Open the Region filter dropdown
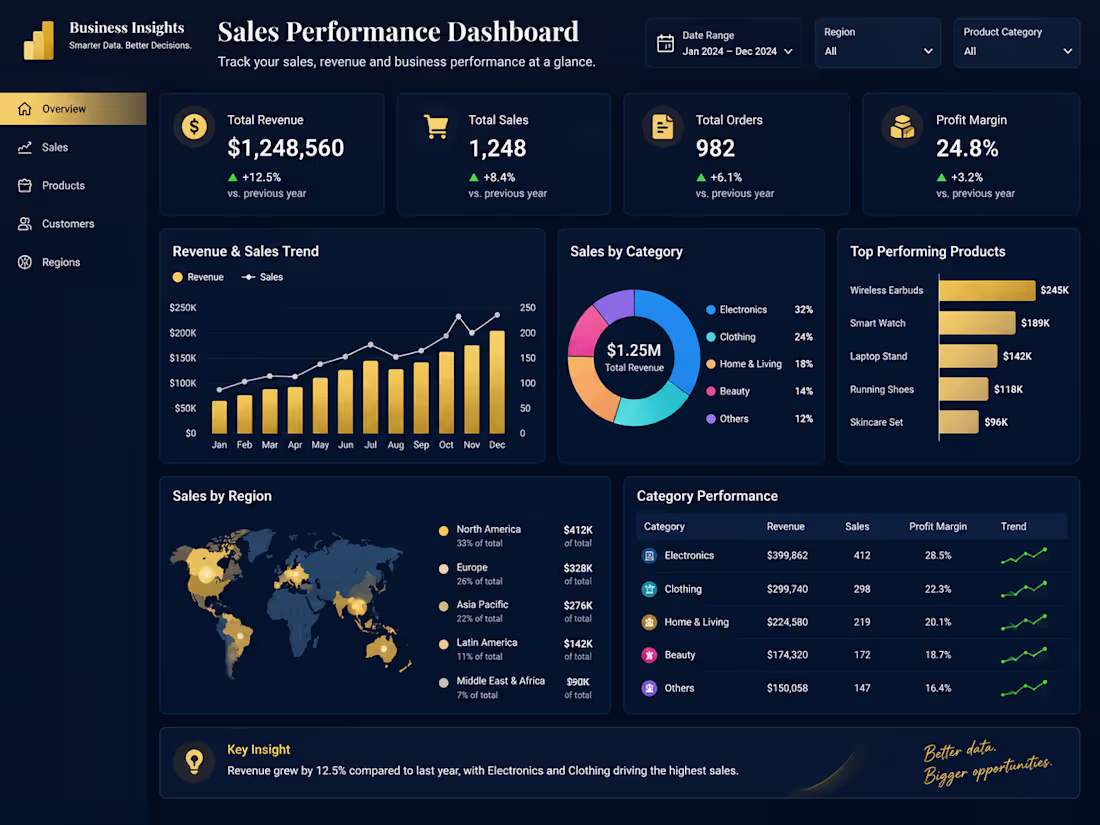This screenshot has height=825, width=1100. (x=878, y=43)
